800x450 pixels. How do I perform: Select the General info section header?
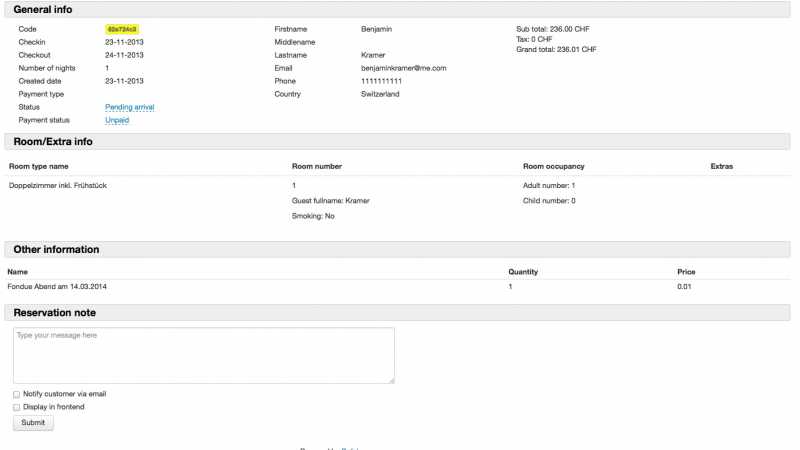(42, 9)
